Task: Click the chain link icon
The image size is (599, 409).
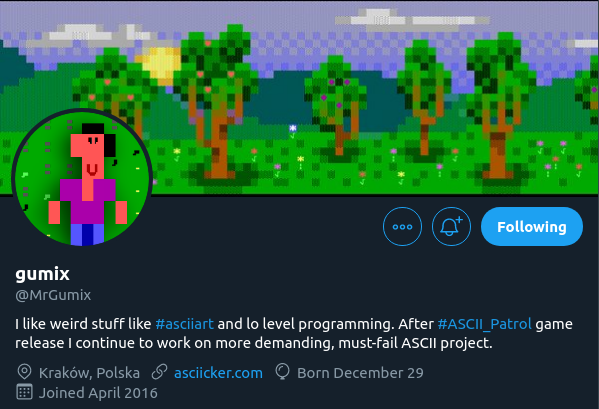Action: coord(159,372)
